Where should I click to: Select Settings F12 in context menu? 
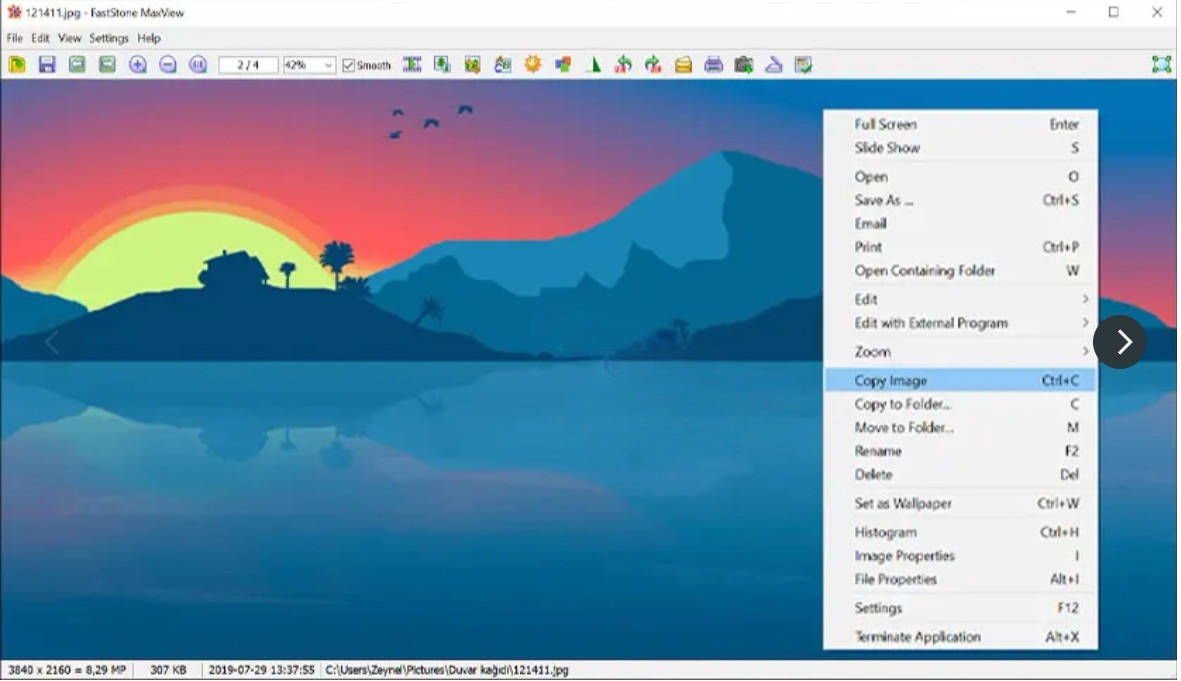[x=960, y=608]
